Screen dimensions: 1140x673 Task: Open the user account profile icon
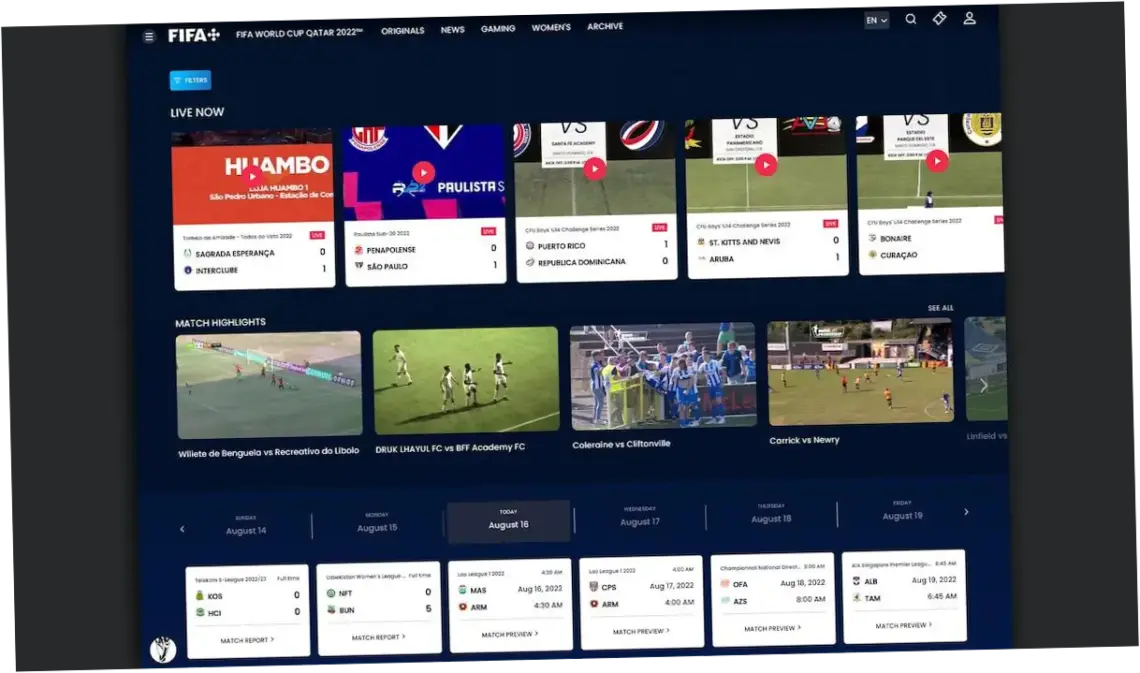tap(969, 18)
